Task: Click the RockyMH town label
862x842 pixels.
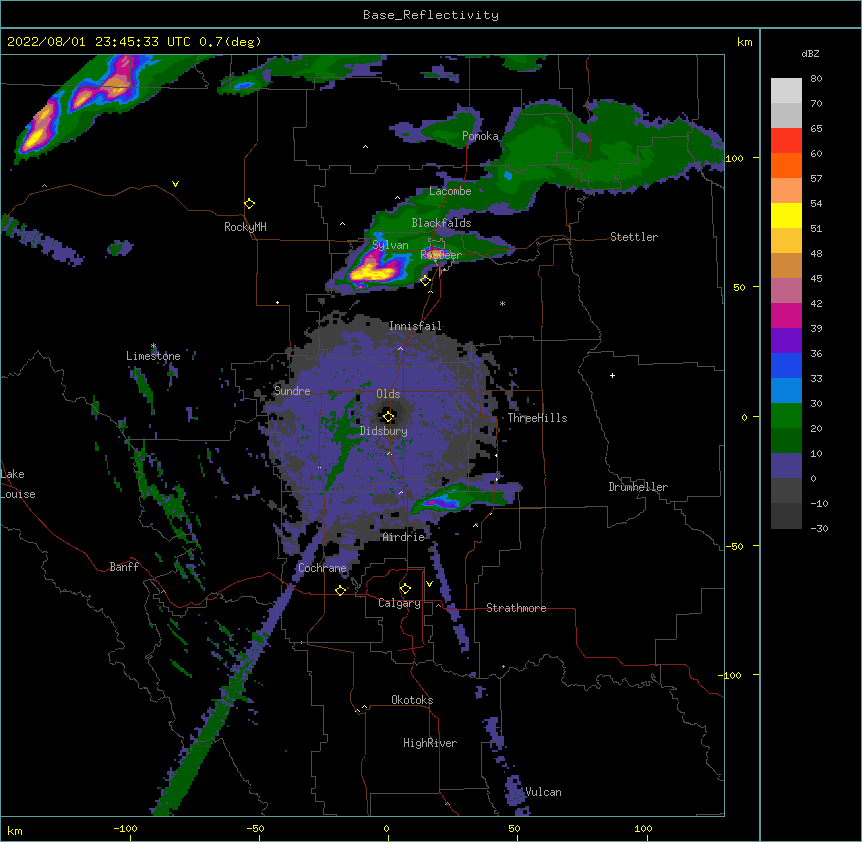Action: (x=245, y=227)
